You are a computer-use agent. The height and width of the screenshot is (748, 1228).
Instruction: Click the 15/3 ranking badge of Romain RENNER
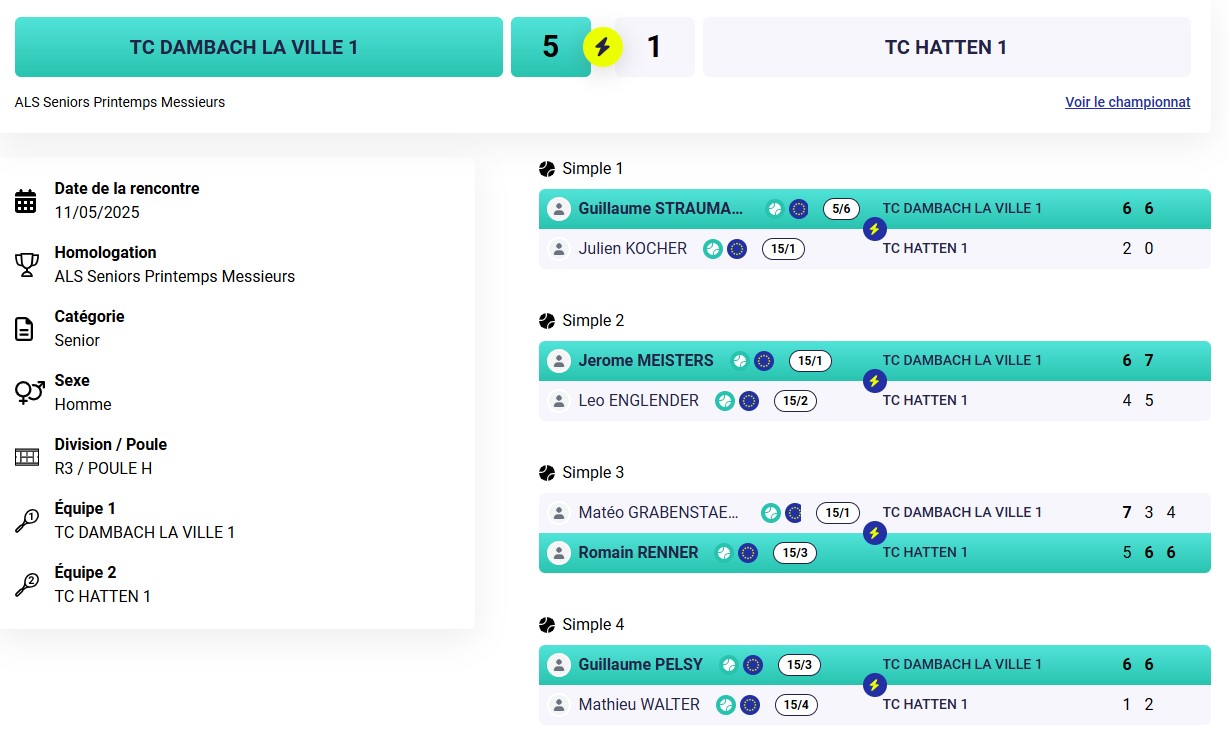point(795,553)
